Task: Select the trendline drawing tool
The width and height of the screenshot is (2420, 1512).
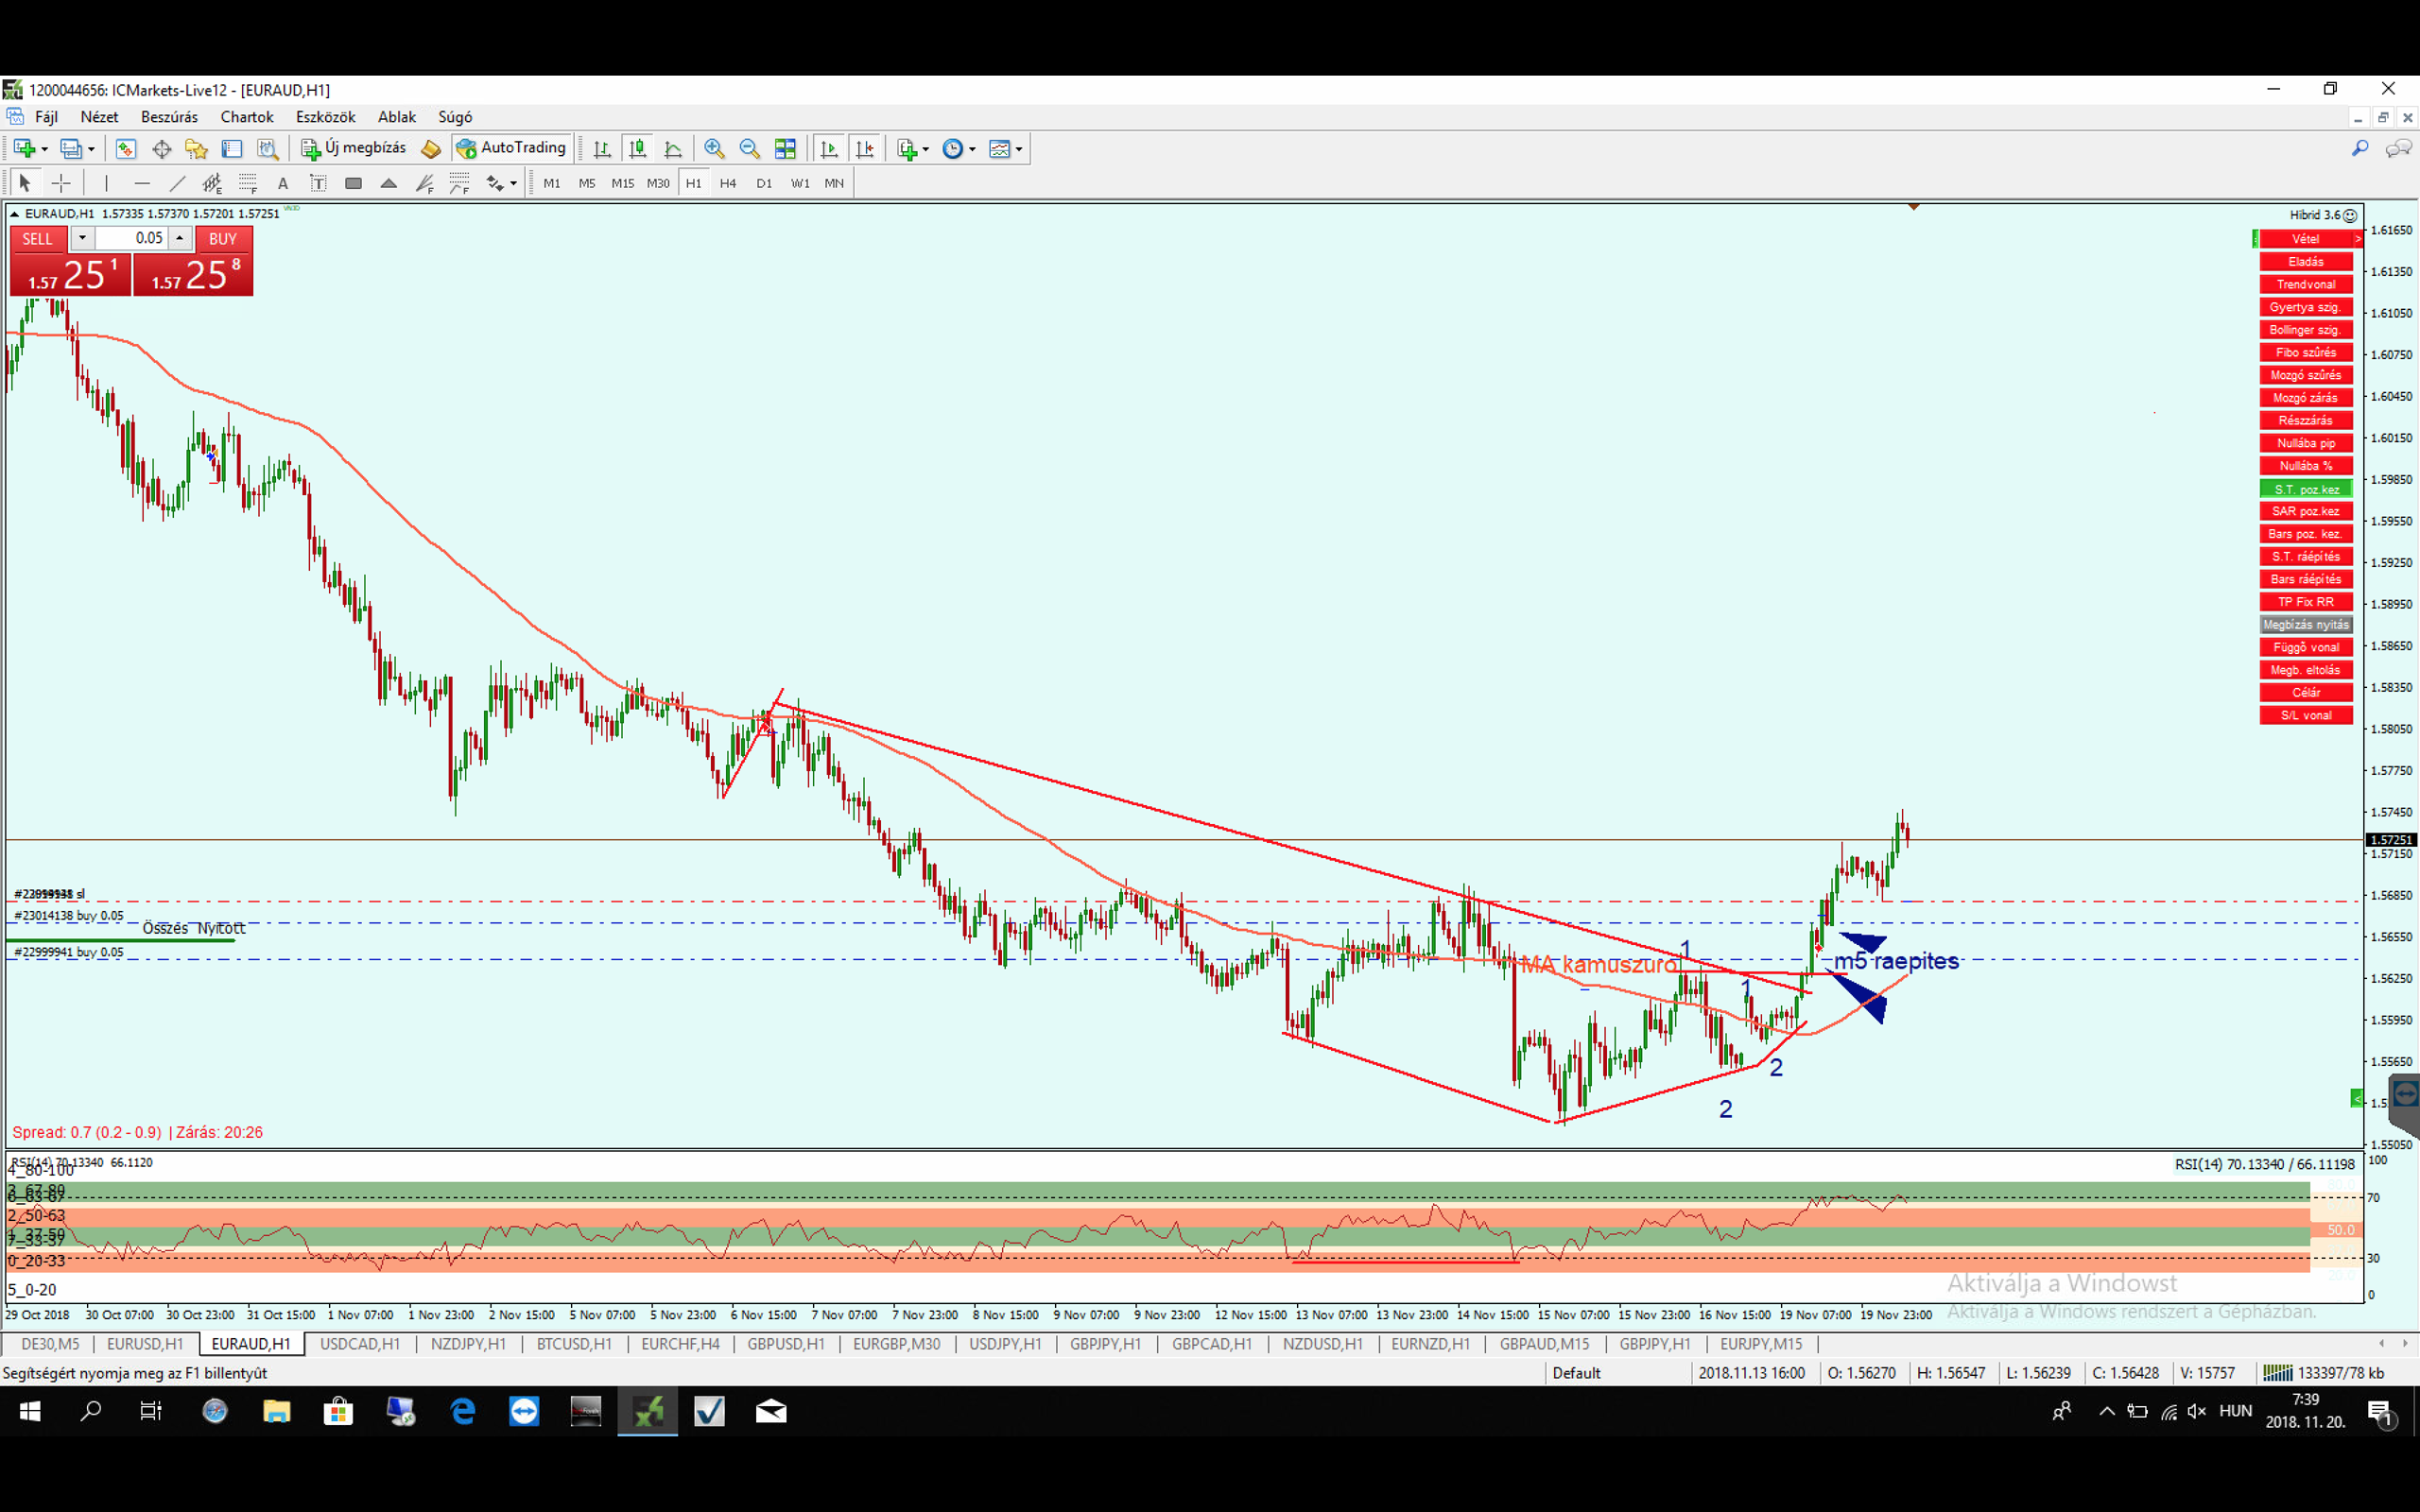Action: tap(177, 183)
